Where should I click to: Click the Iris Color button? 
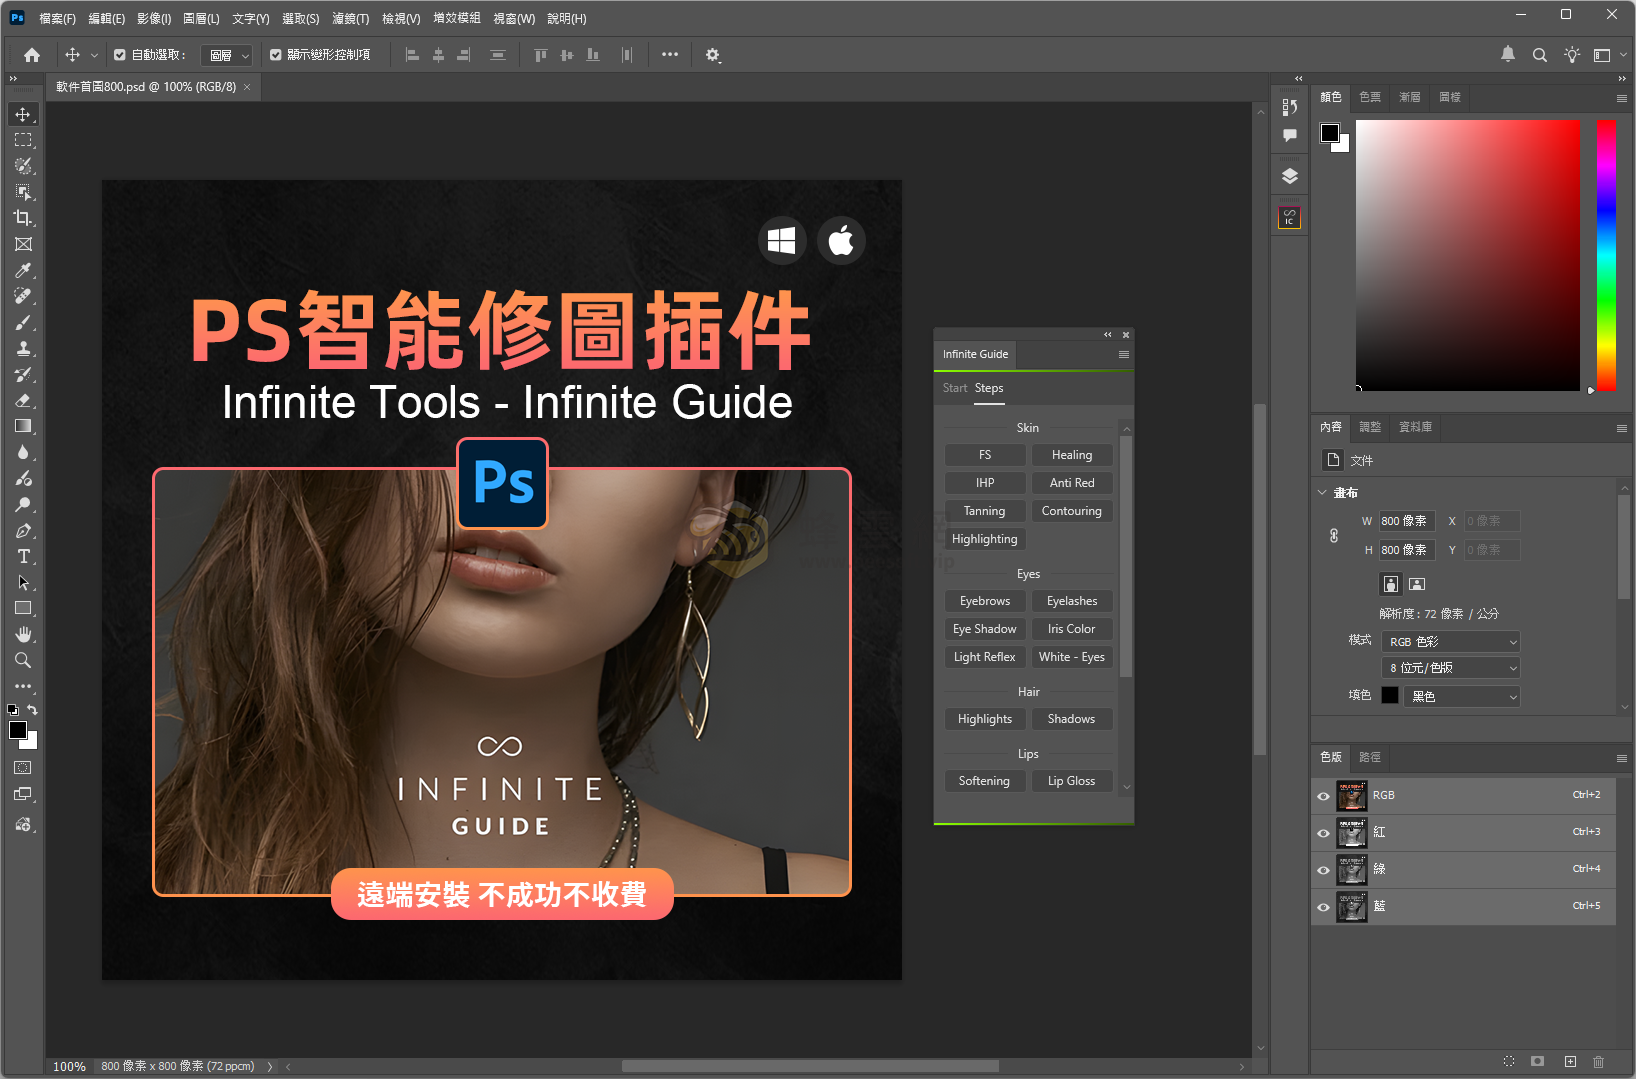tap(1072, 629)
